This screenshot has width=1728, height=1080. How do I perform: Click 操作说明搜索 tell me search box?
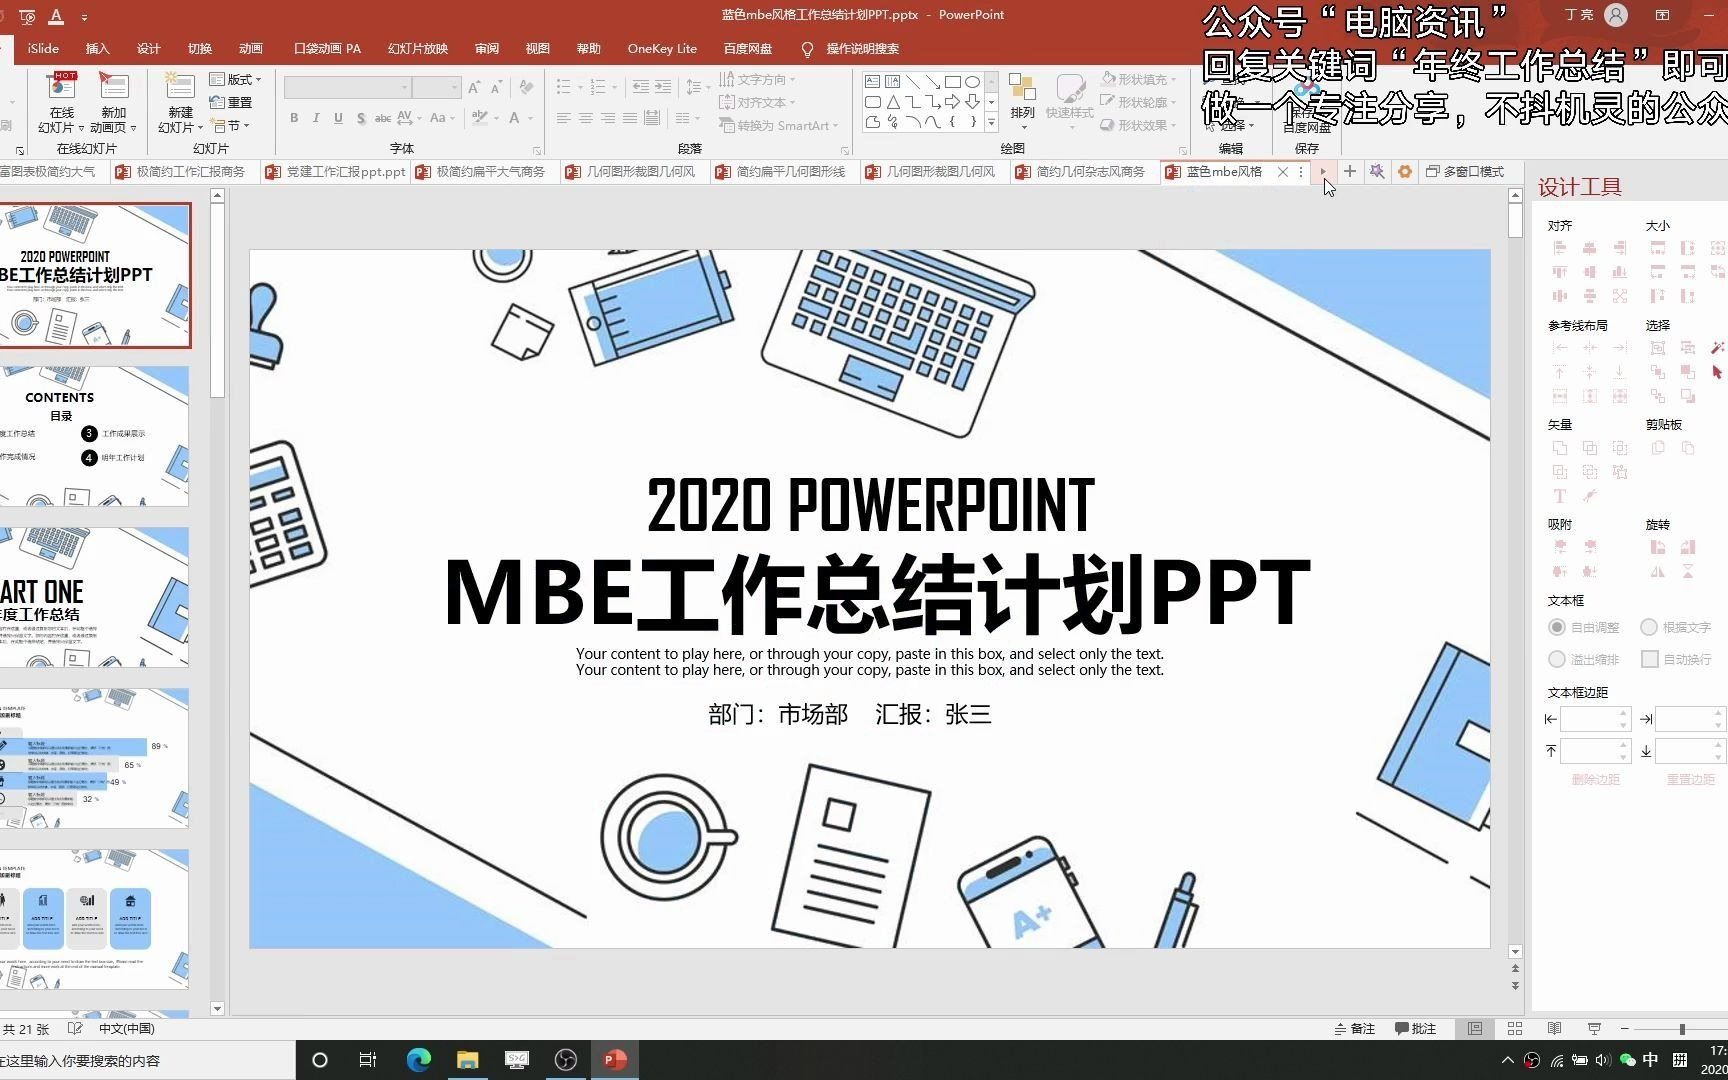click(850, 49)
